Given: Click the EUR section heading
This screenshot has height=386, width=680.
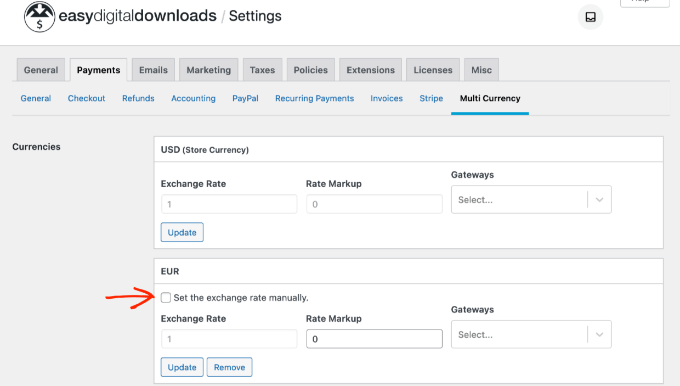Looking at the screenshot, I should [170, 271].
